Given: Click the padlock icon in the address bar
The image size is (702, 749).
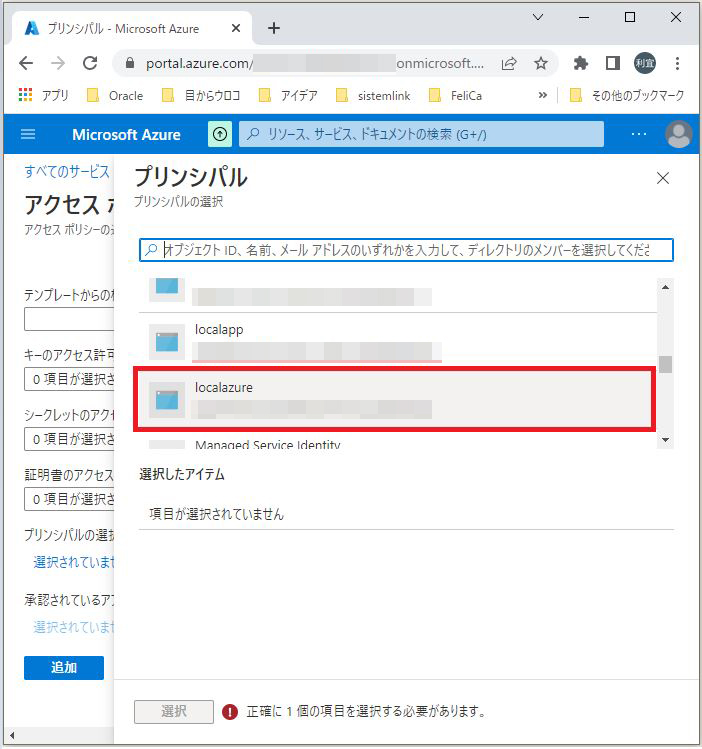Looking at the screenshot, I should 129,63.
